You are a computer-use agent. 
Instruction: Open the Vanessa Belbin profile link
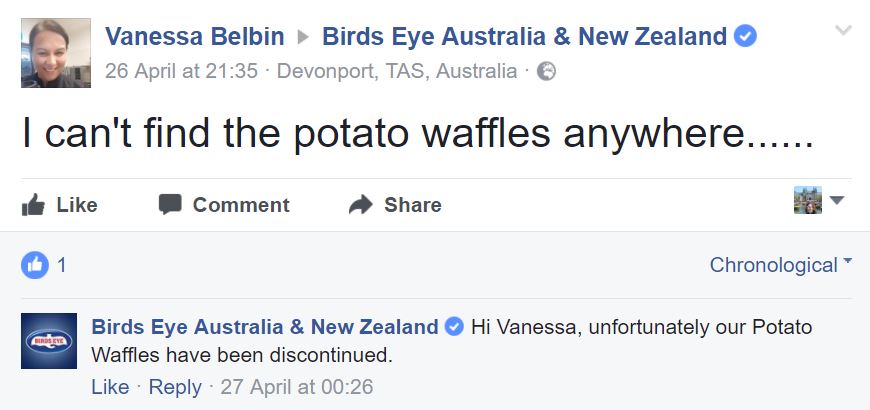coord(195,37)
